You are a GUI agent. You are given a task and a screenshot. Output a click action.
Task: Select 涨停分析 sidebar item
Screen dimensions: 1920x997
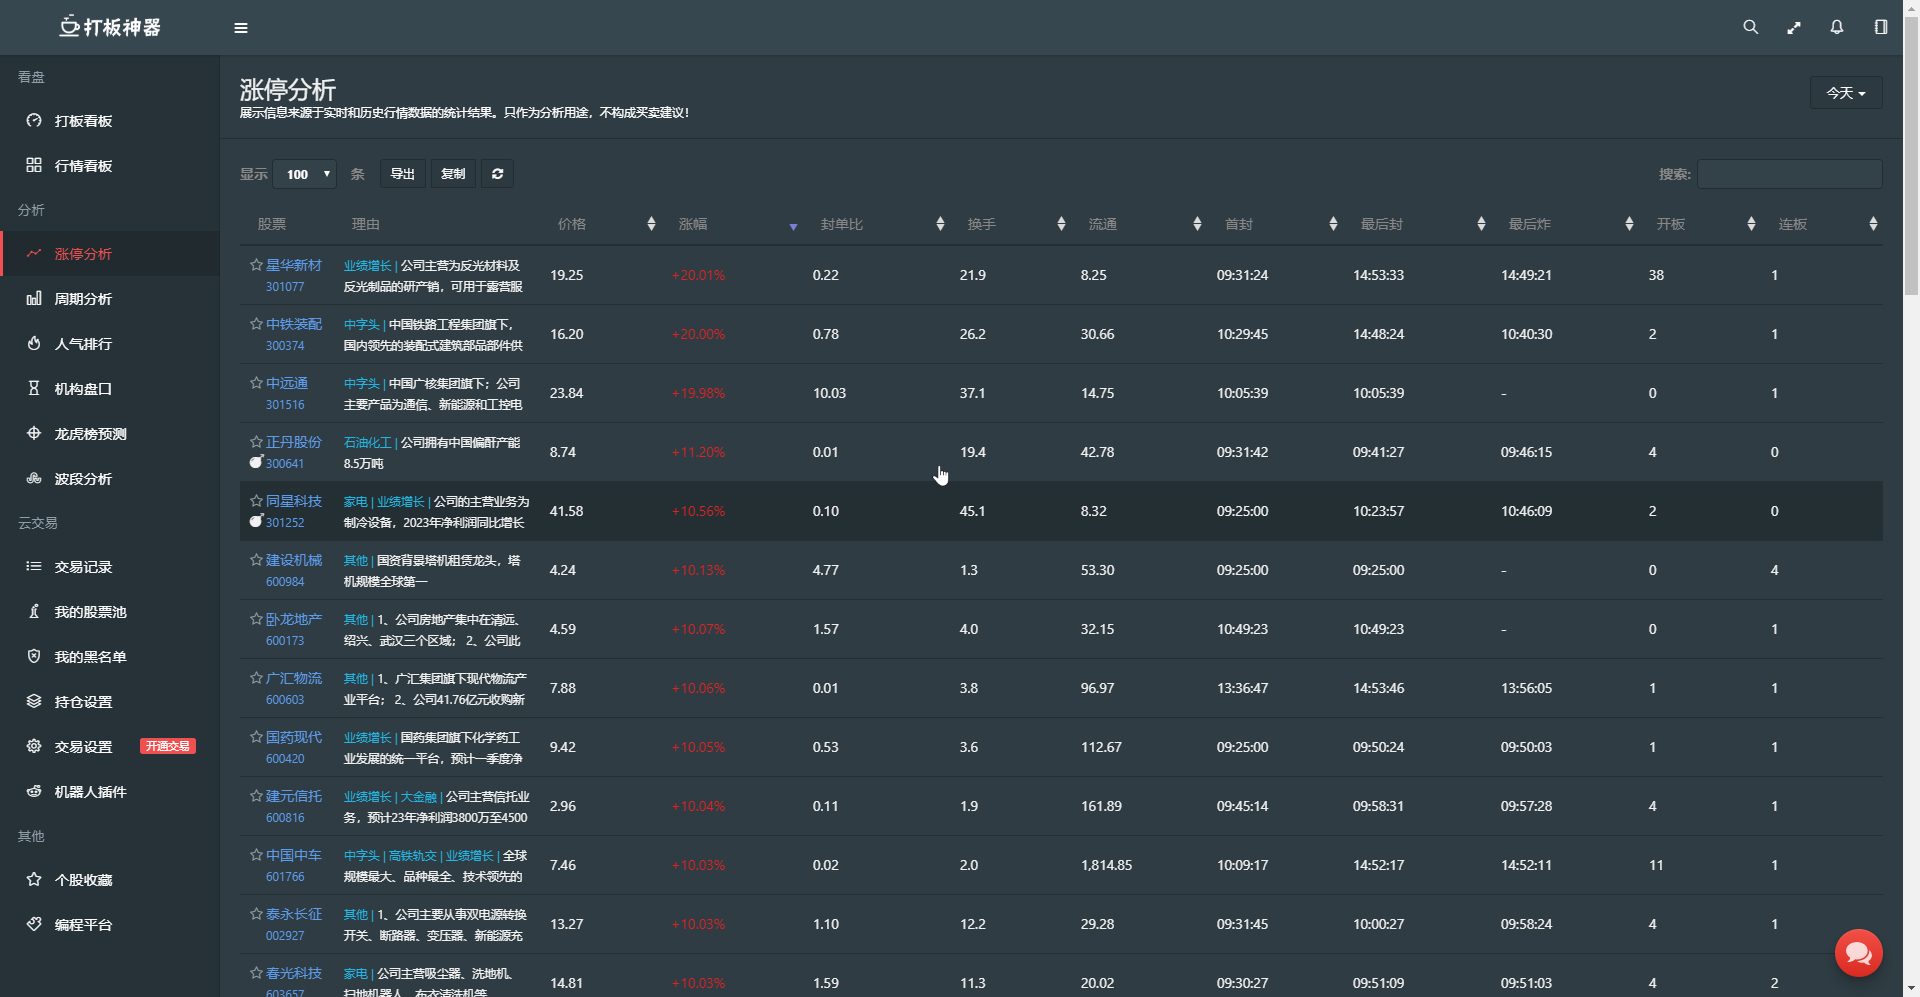click(x=110, y=254)
